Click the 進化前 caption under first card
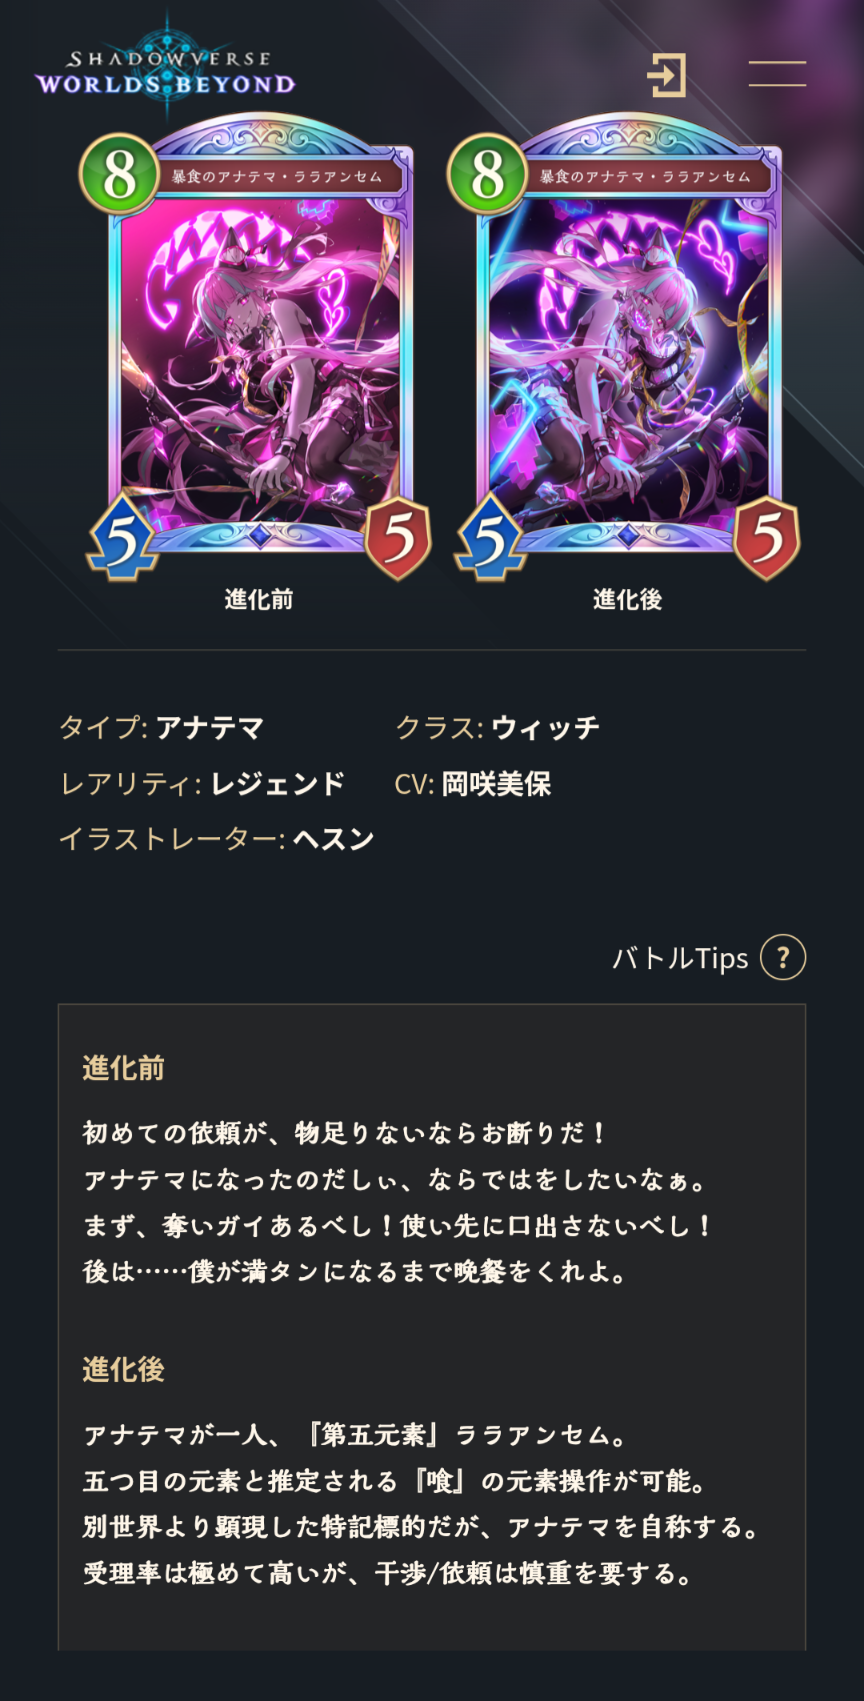Image resolution: width=864 pixels, height=1701 pixels. coord(259,599)
